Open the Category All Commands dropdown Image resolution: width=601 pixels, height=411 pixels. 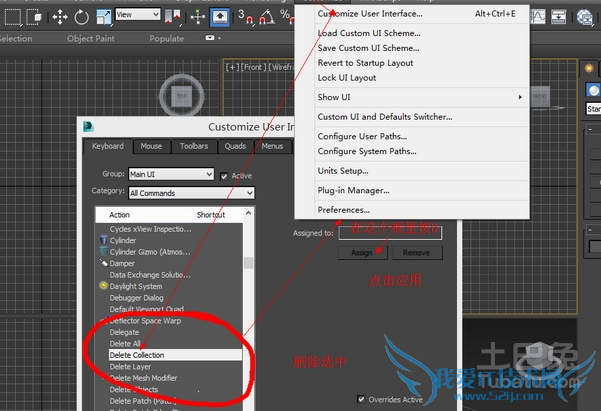[191, 193]
